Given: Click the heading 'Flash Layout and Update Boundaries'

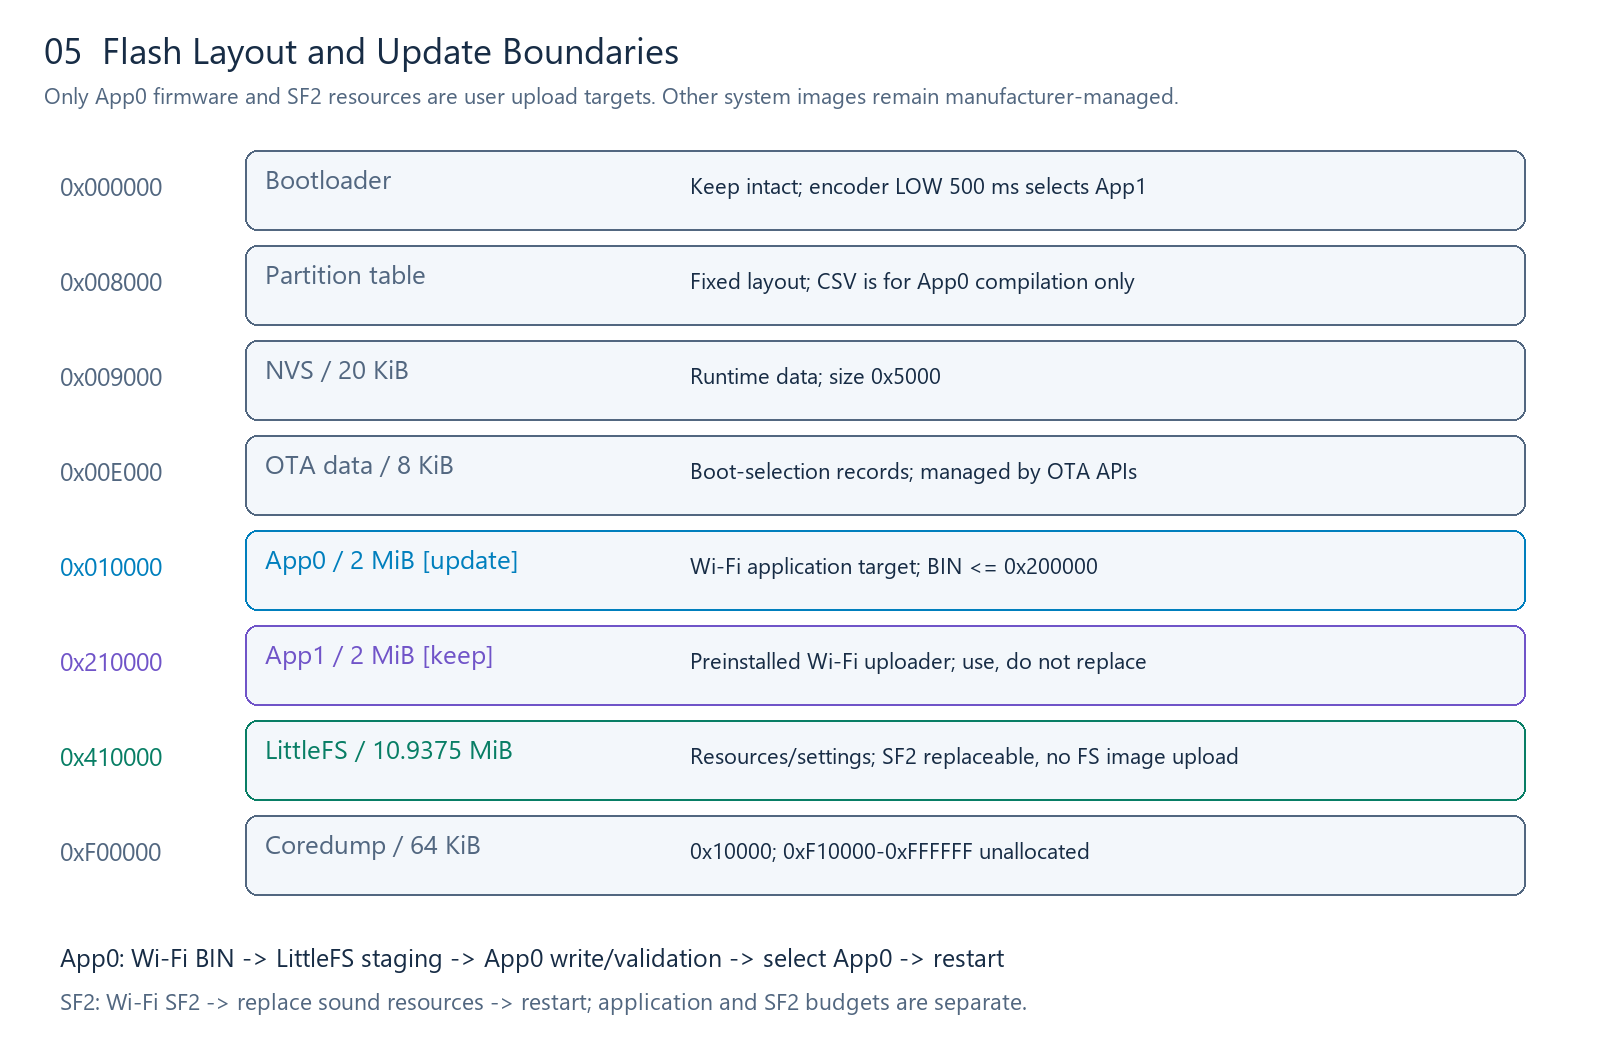Looking at the screenshot, I should pos(390,52).
